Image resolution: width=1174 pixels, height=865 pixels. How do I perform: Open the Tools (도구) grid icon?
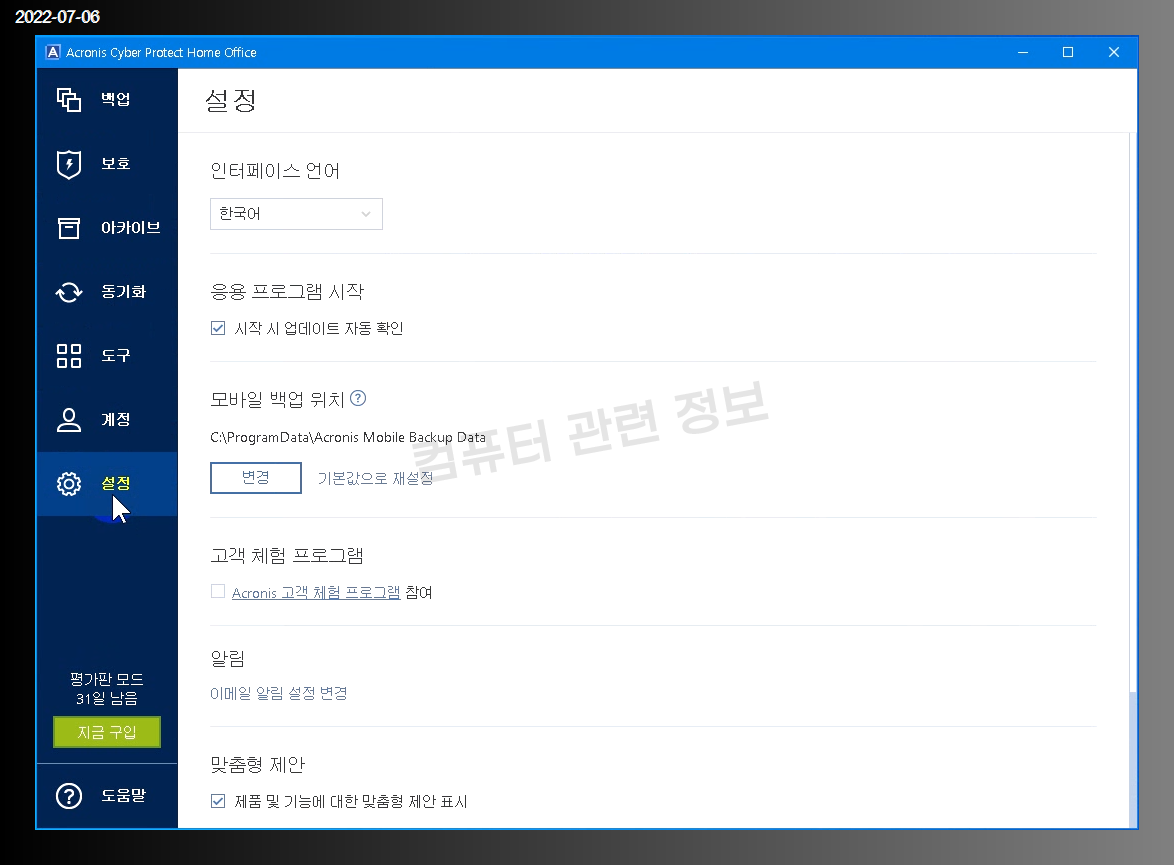[x=69, y=356]
